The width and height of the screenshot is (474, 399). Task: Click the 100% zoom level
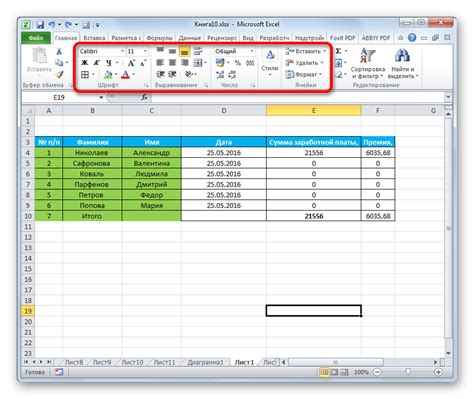click(x=361, y=372)
